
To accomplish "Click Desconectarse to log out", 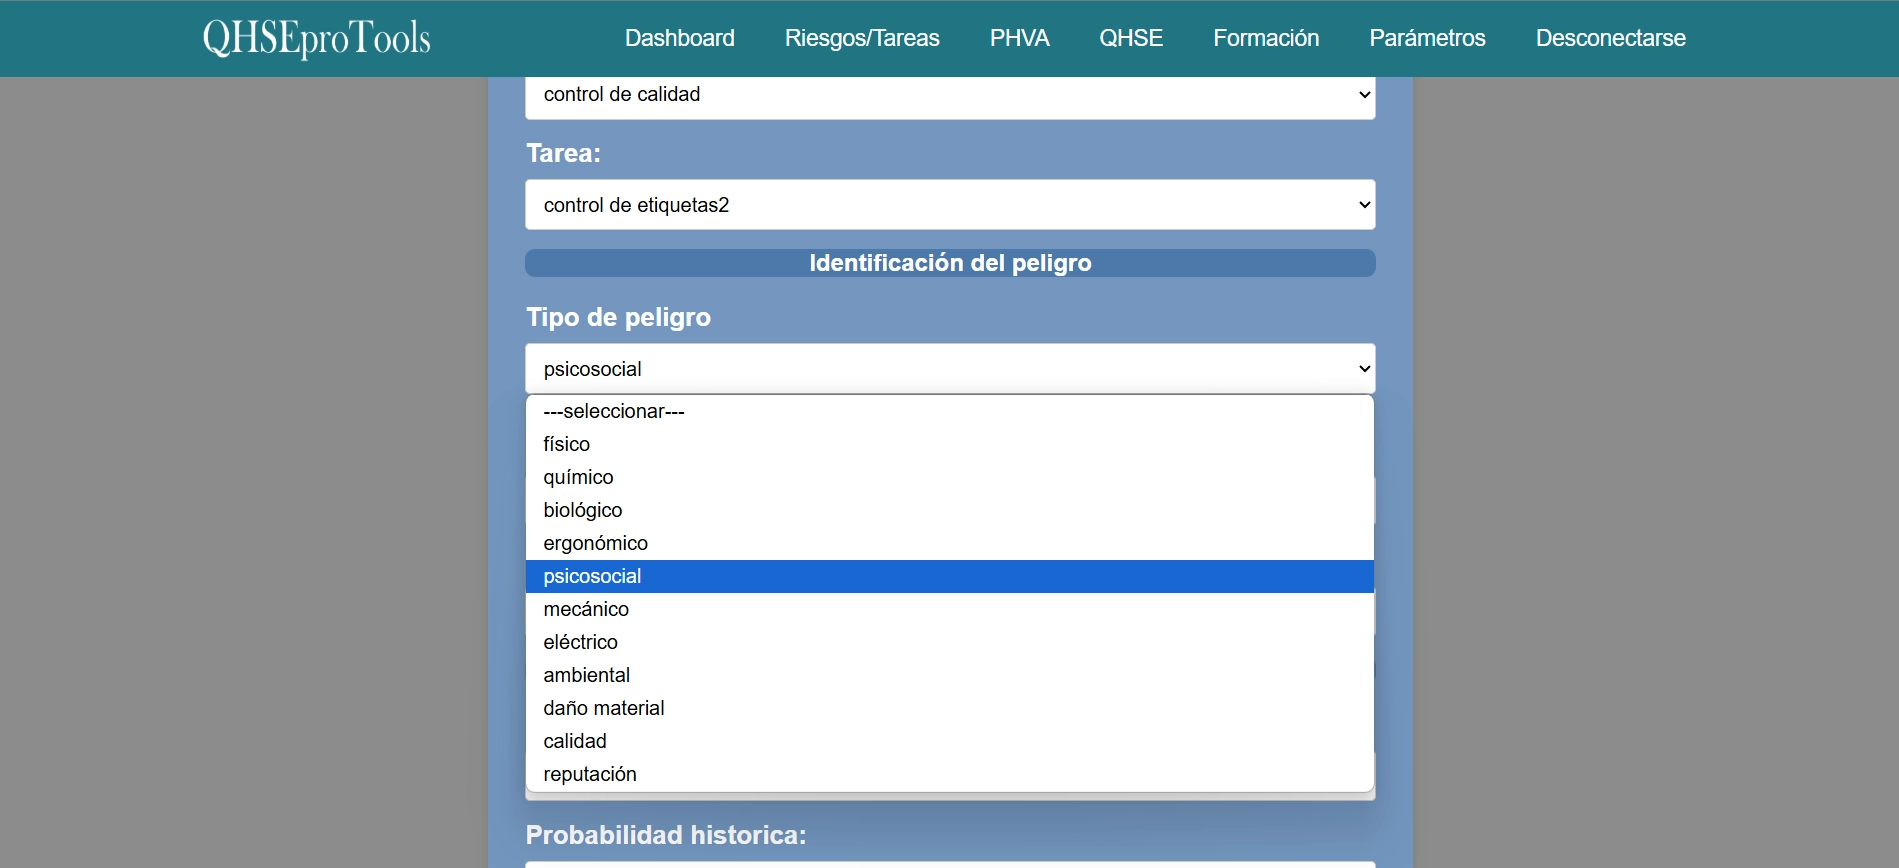I will 1610,38.
